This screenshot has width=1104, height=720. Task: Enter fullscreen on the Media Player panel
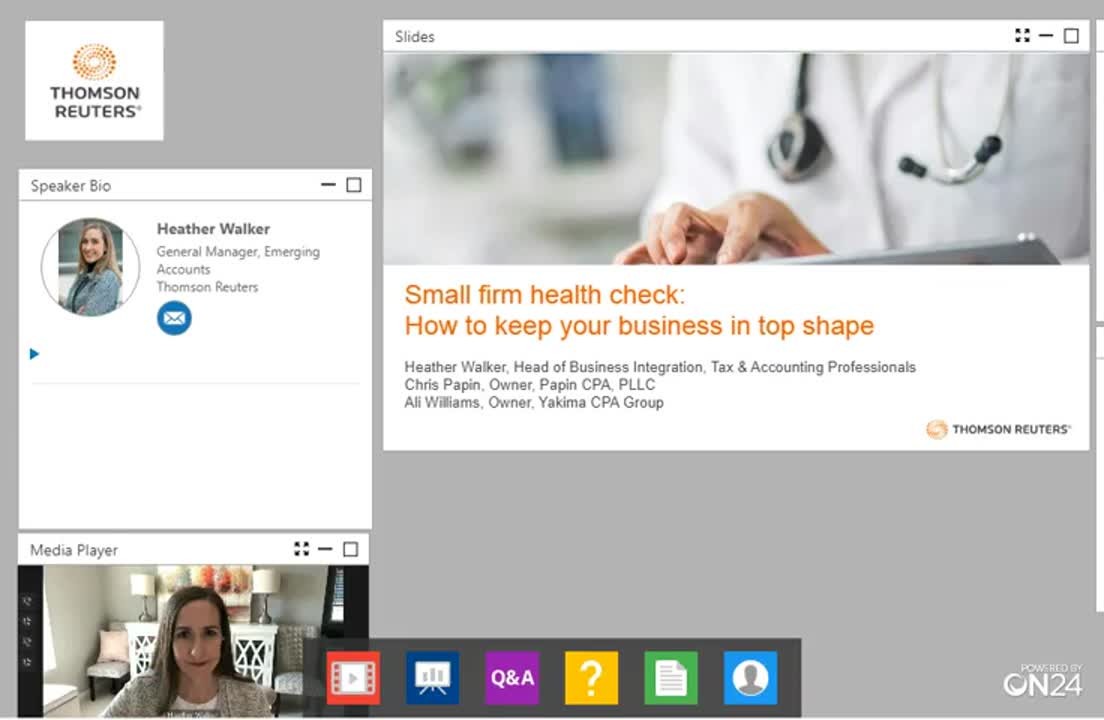pos(301,549)
